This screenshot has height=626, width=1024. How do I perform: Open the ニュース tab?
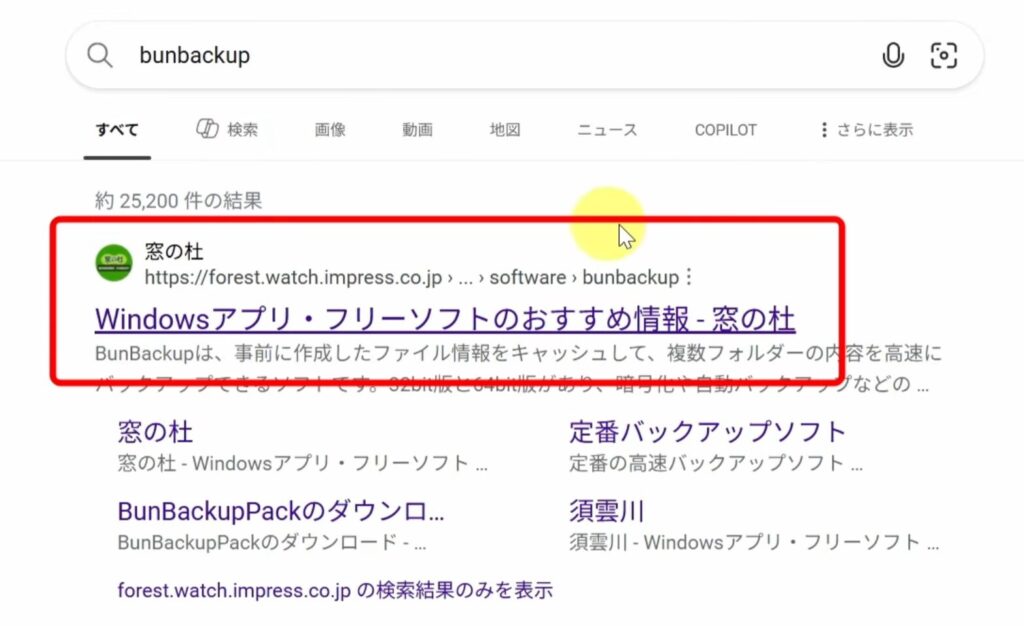607,130
